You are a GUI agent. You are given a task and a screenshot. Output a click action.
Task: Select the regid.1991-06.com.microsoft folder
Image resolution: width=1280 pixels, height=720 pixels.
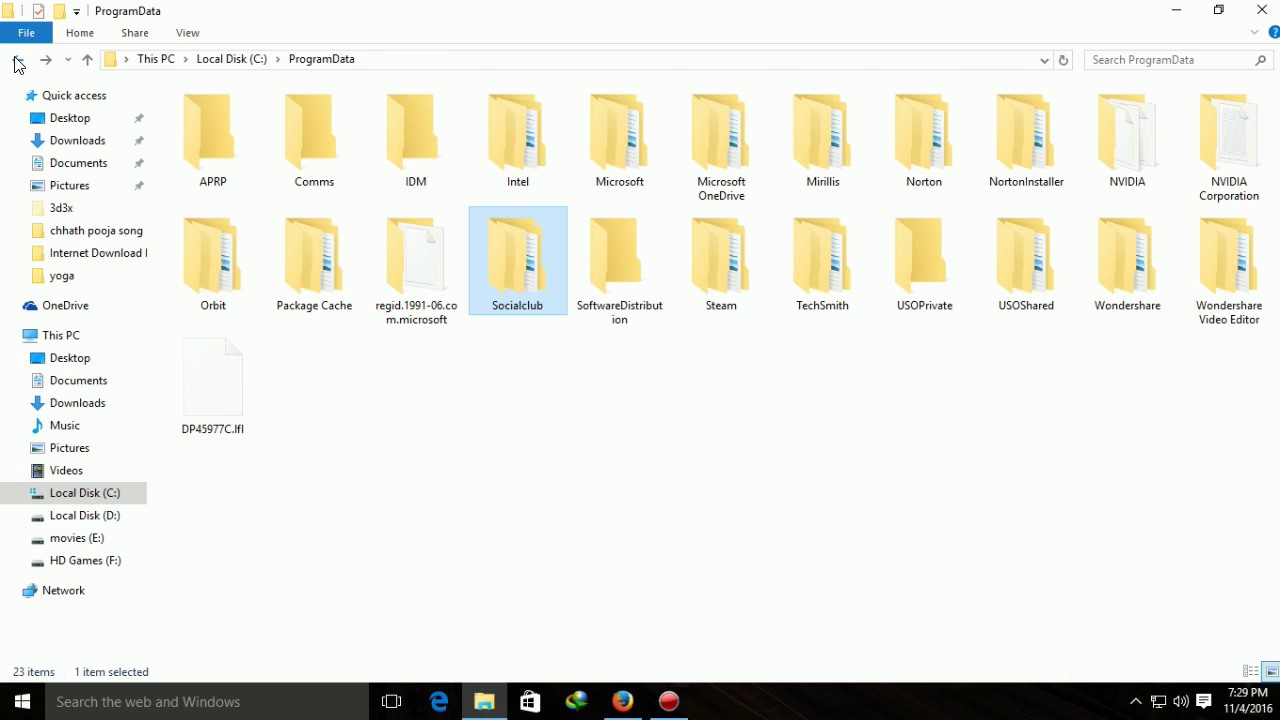tap(416, 272)
